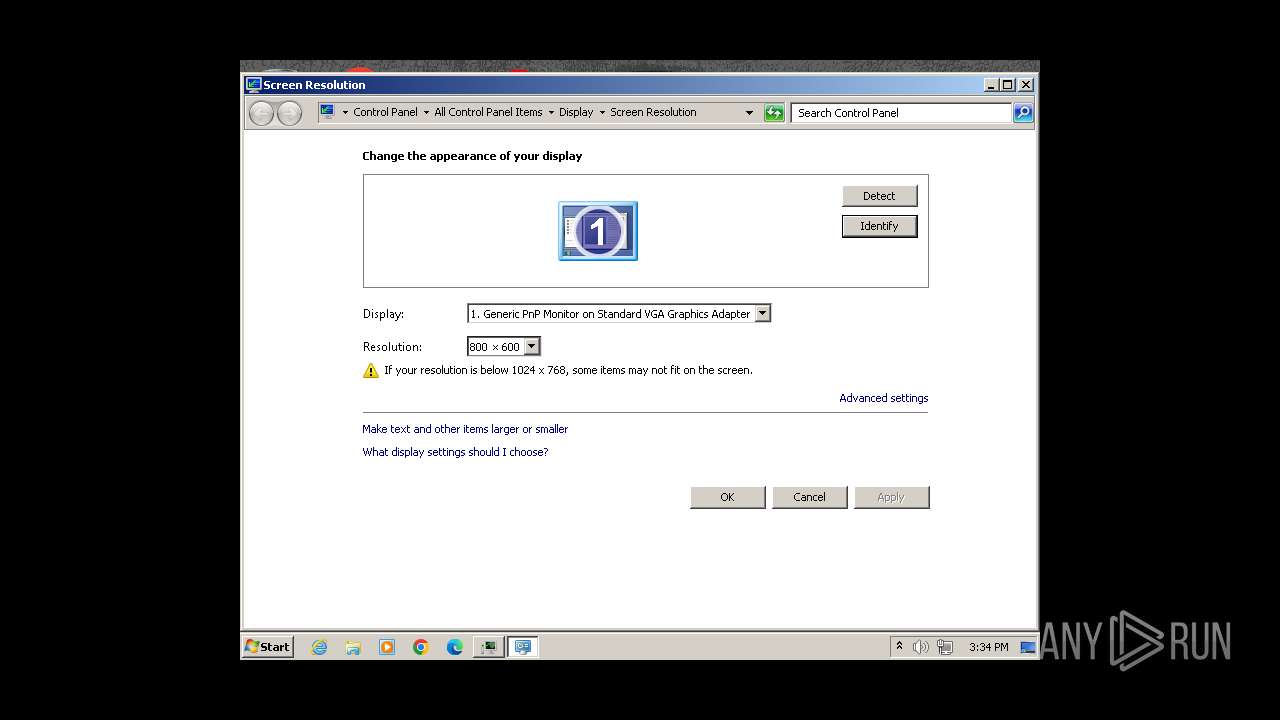Expand dropdown arrow after Control Panel breadcrumb
The width and height of the screenshot is (1280, 720).
pos(426,113)
